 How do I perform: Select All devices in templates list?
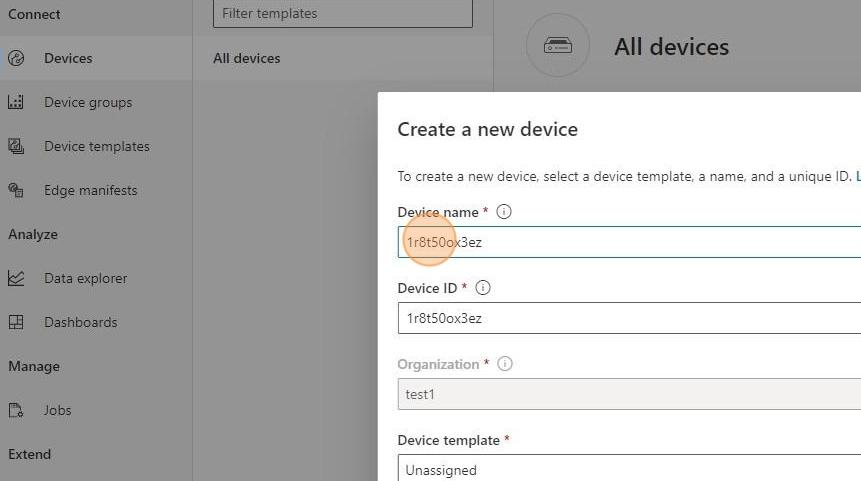pos(247,58)
